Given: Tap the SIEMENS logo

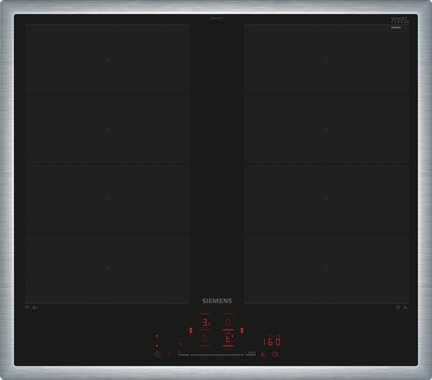Looking at the screenshot, I should [217, 301].
